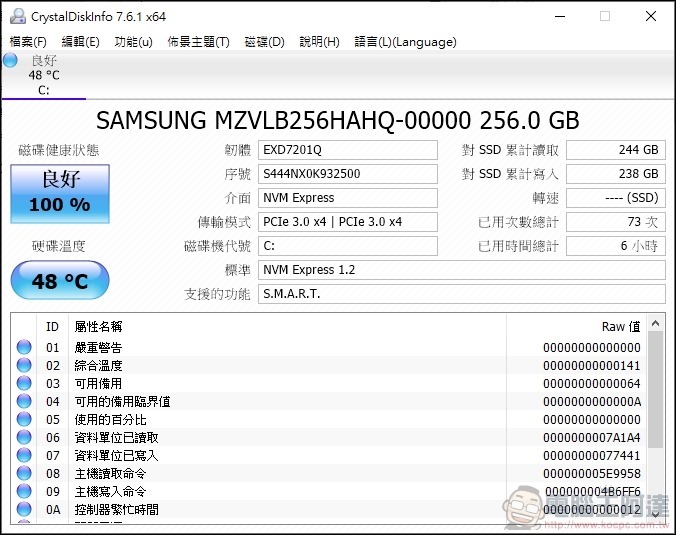This screenshot has height=535, width=676.
Task: Click the power on hours value 6 小時
Action: click(x=616, y=246)
